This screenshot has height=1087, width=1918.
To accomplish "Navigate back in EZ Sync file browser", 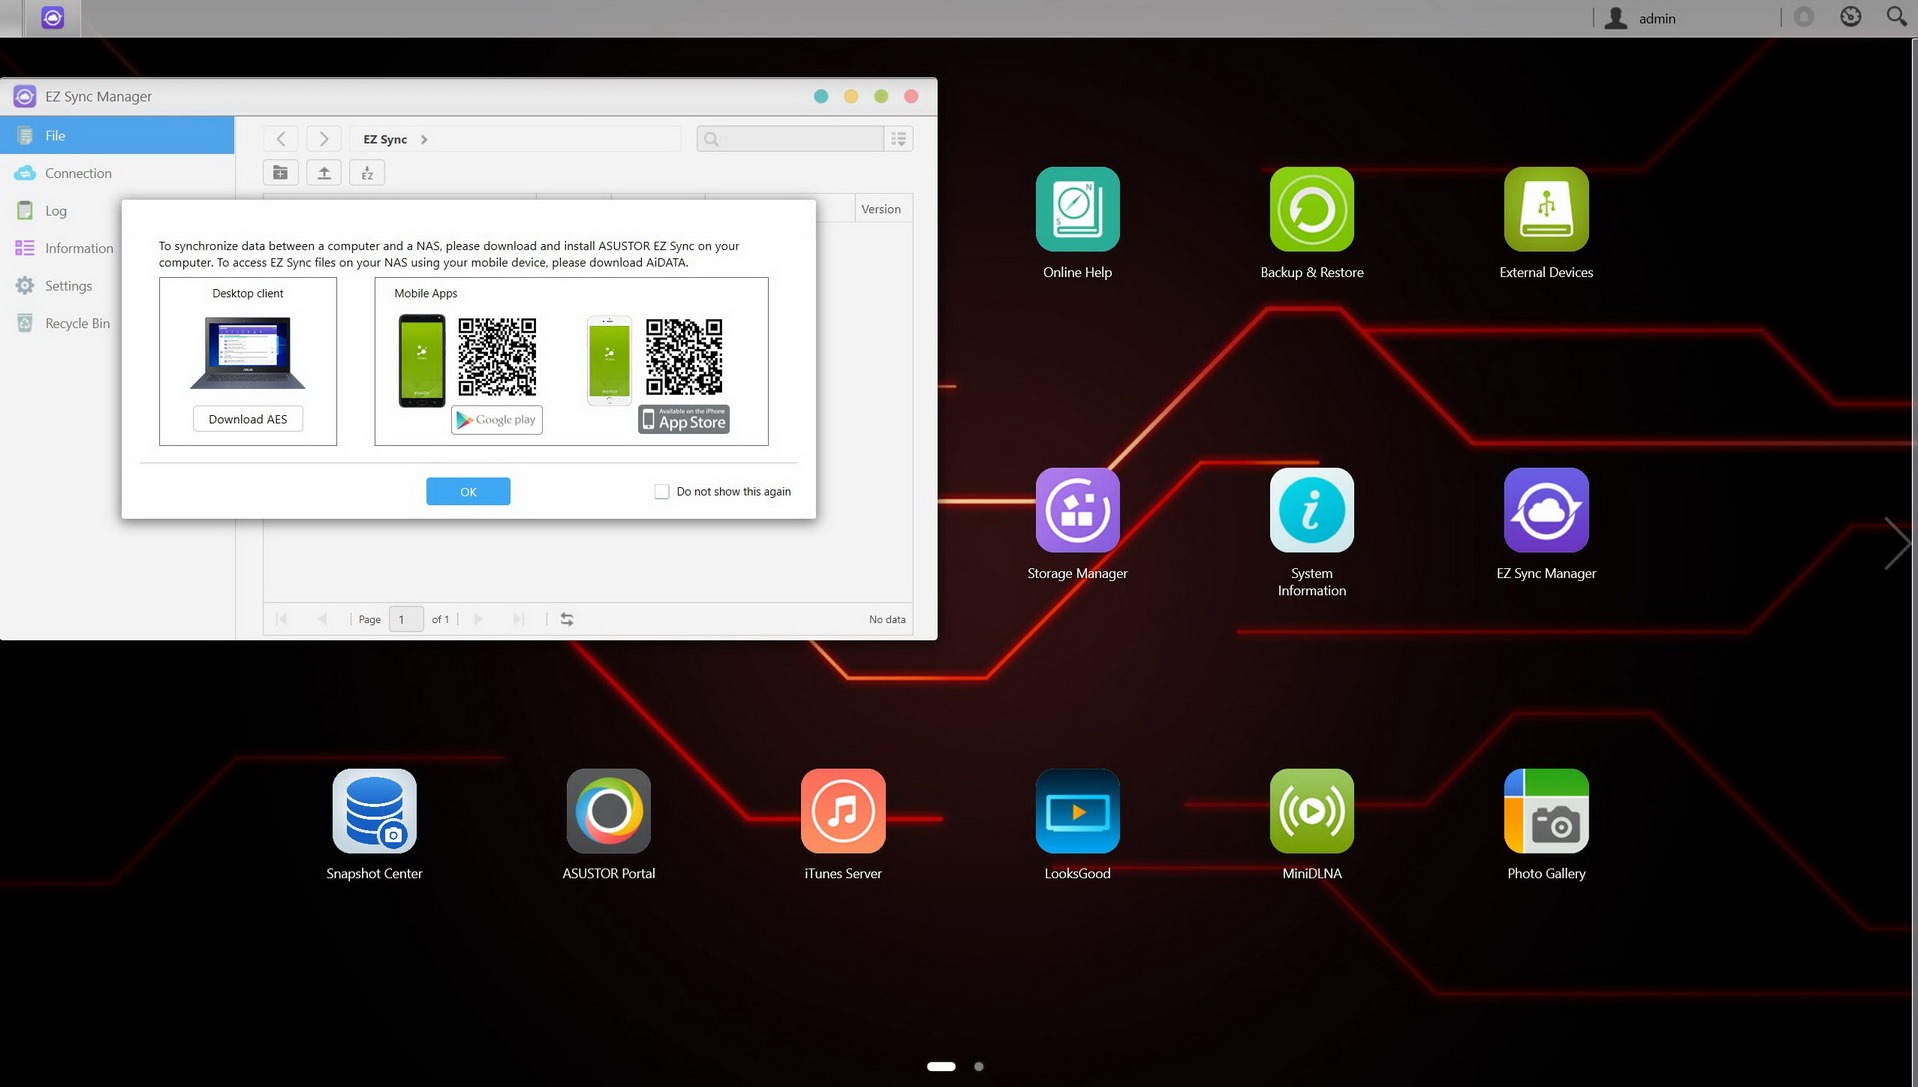I will click(281, 139).
